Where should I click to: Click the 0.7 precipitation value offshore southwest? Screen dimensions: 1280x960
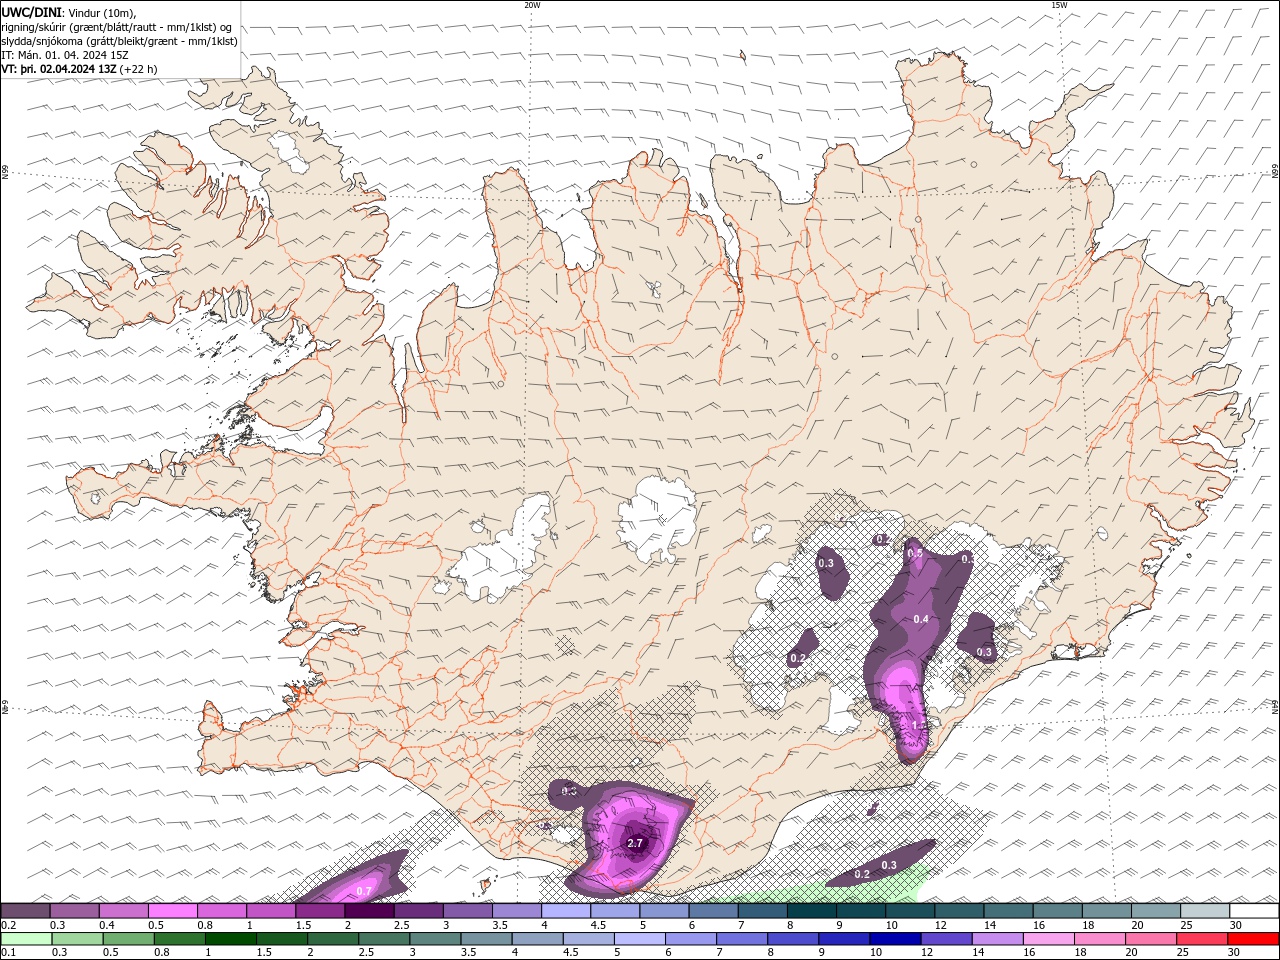tap(364, 891)
